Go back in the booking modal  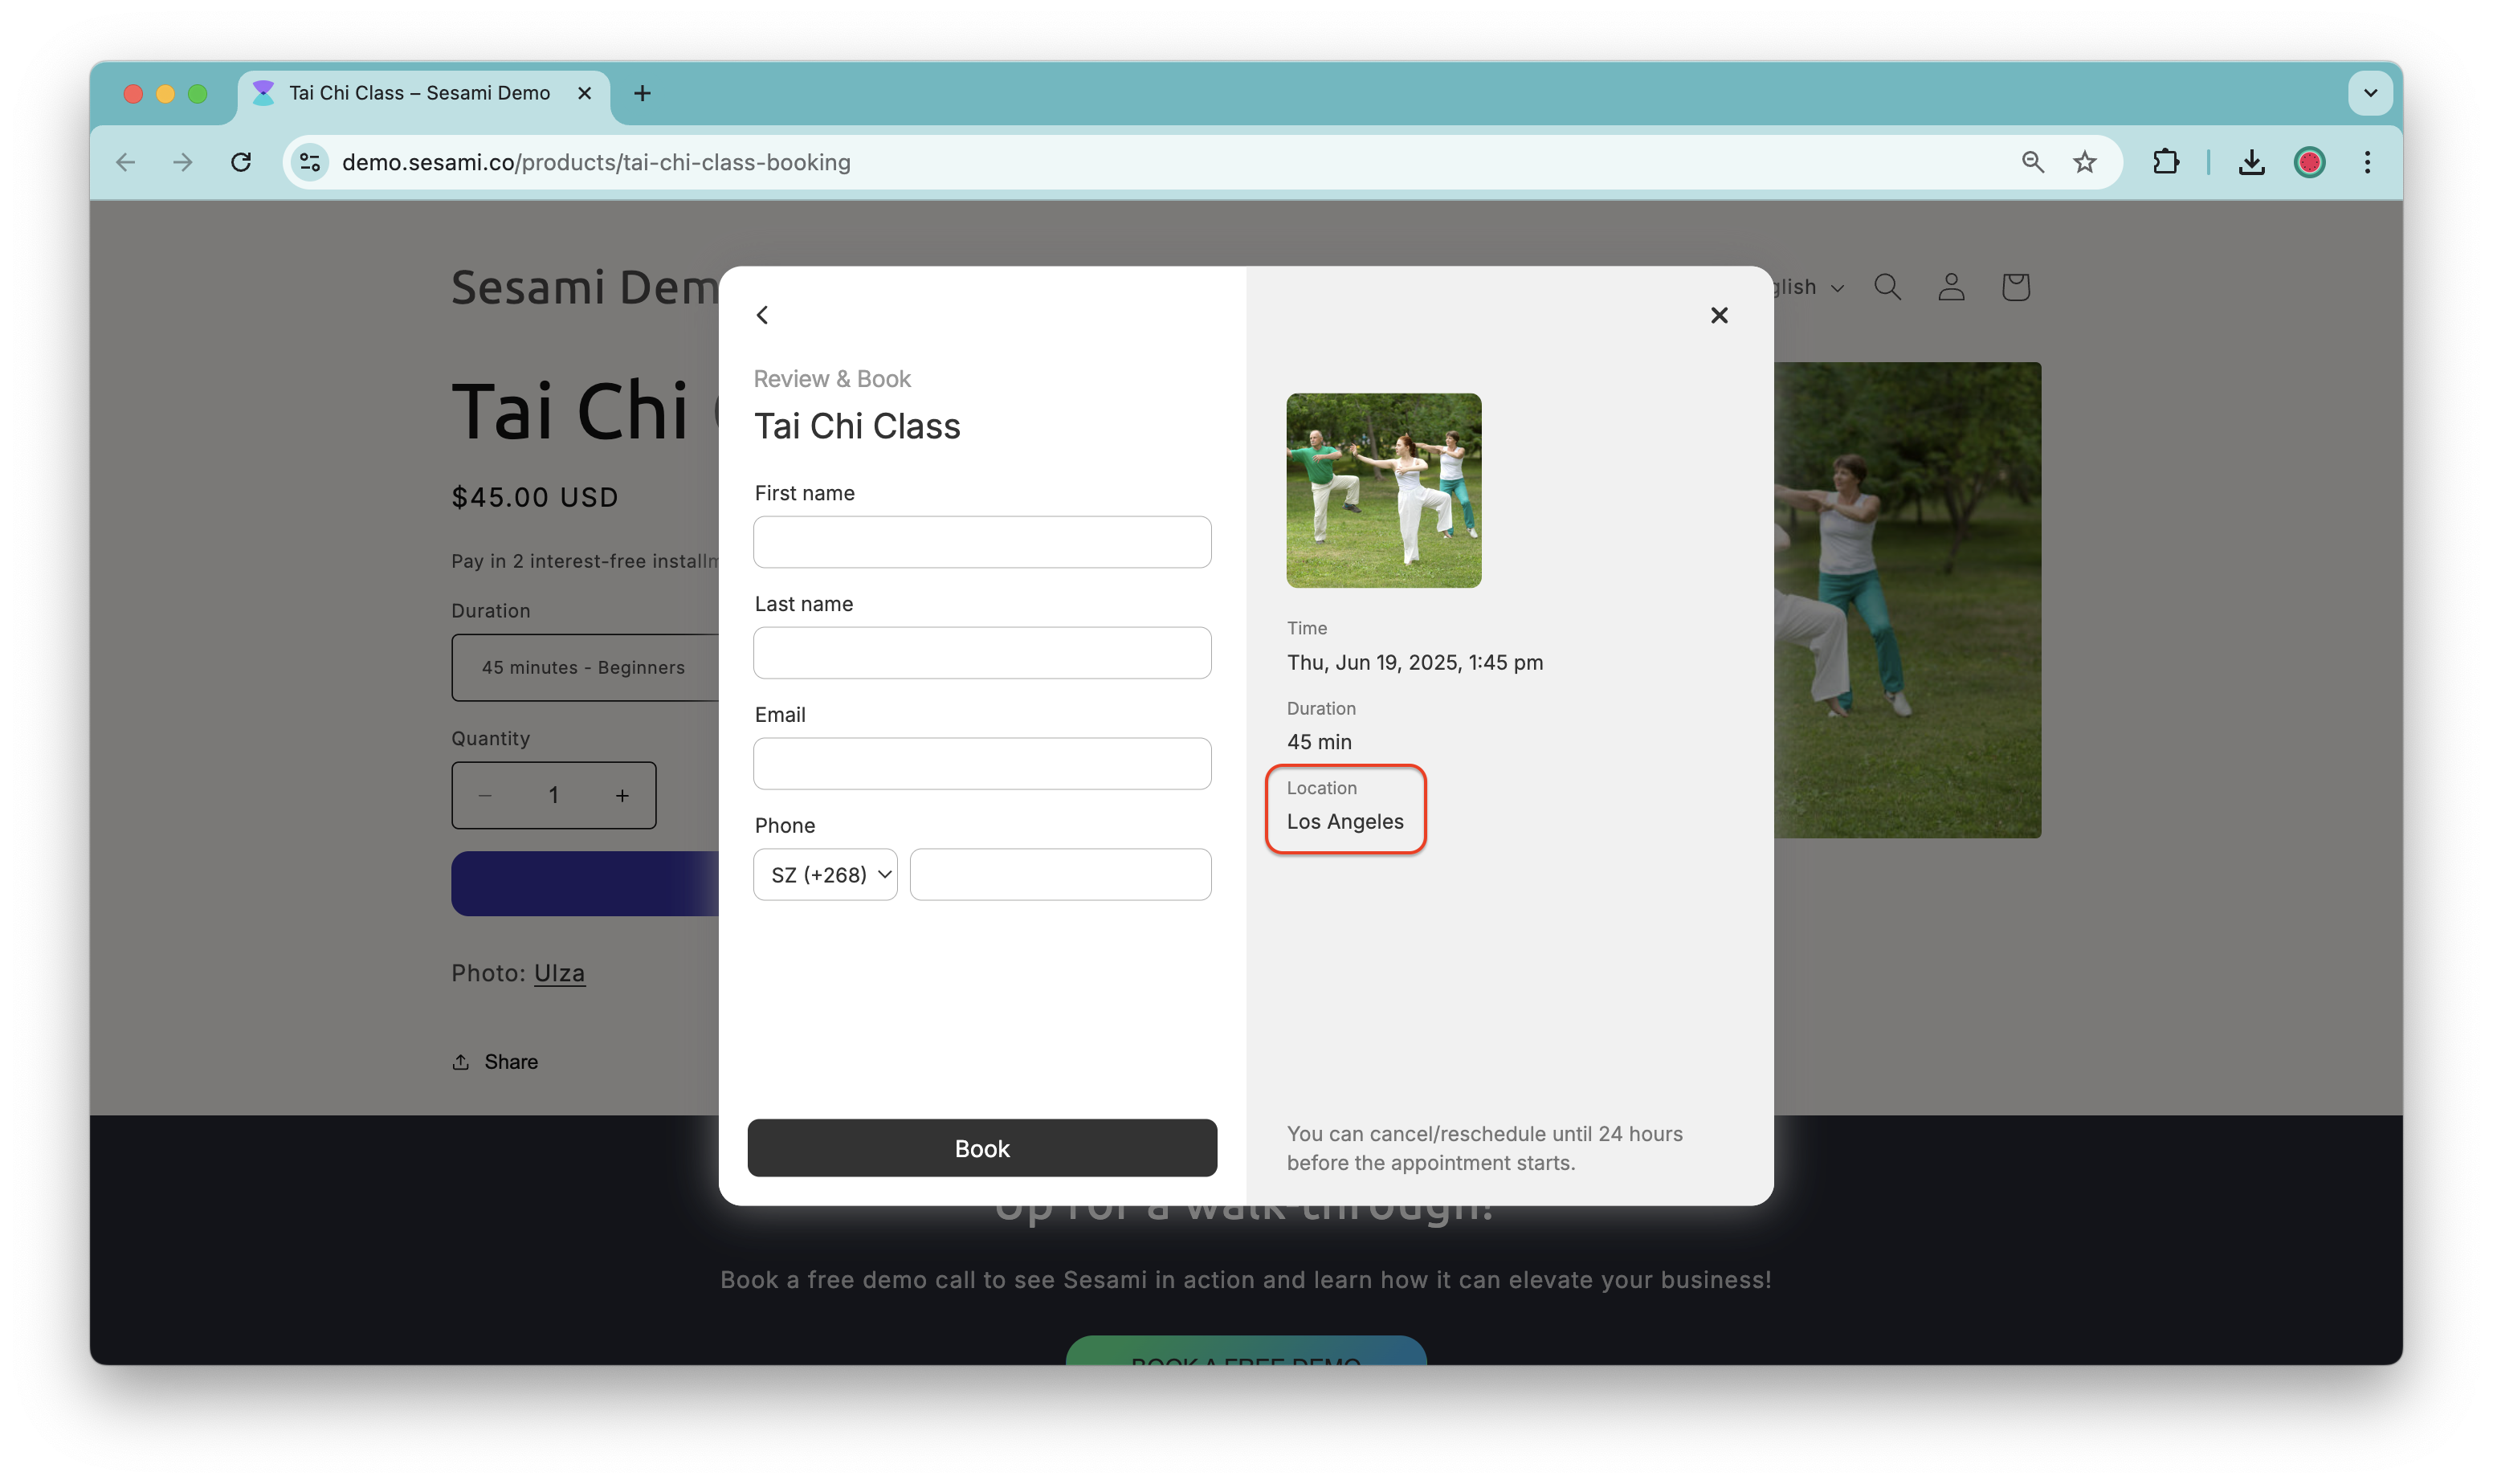click(762, 315)
